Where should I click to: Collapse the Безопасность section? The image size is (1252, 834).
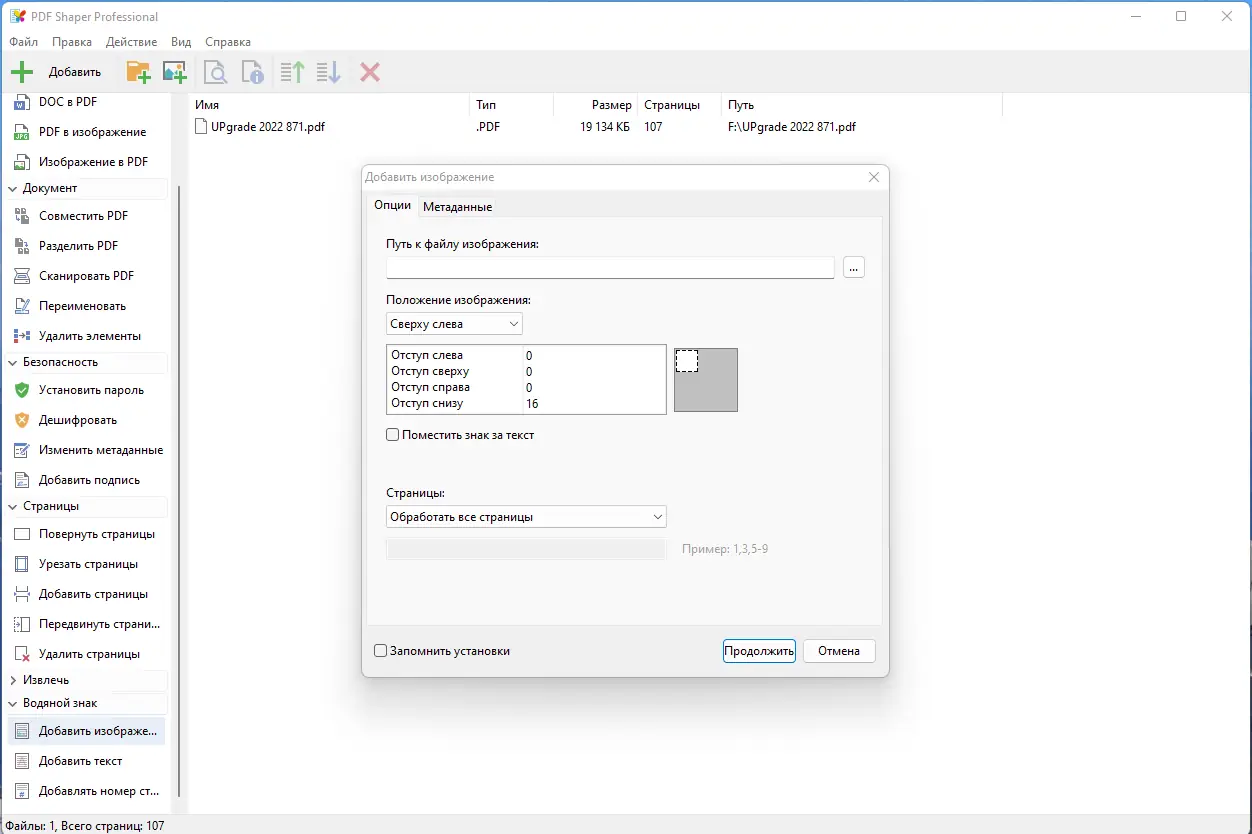coord(13,362)
